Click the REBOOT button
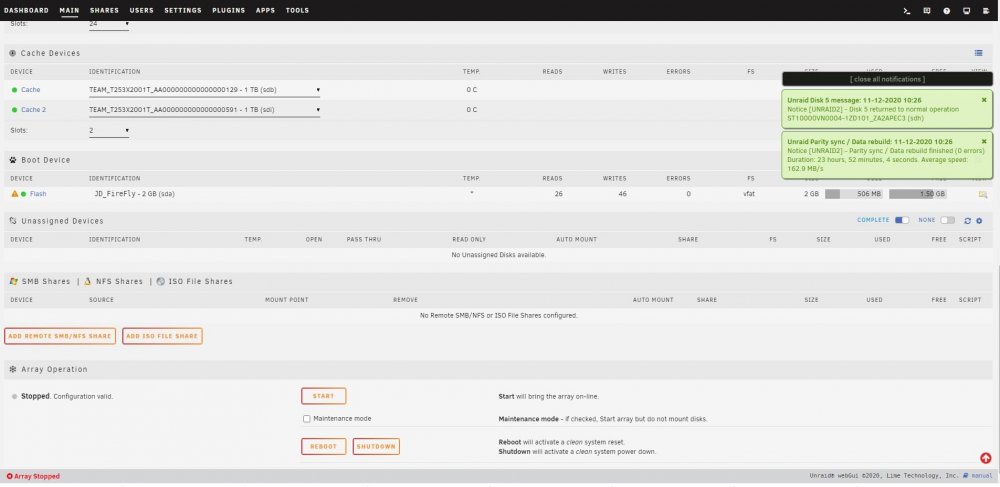Image resolution: width=1000 pixels, height=487 pixels. point(323,446)
